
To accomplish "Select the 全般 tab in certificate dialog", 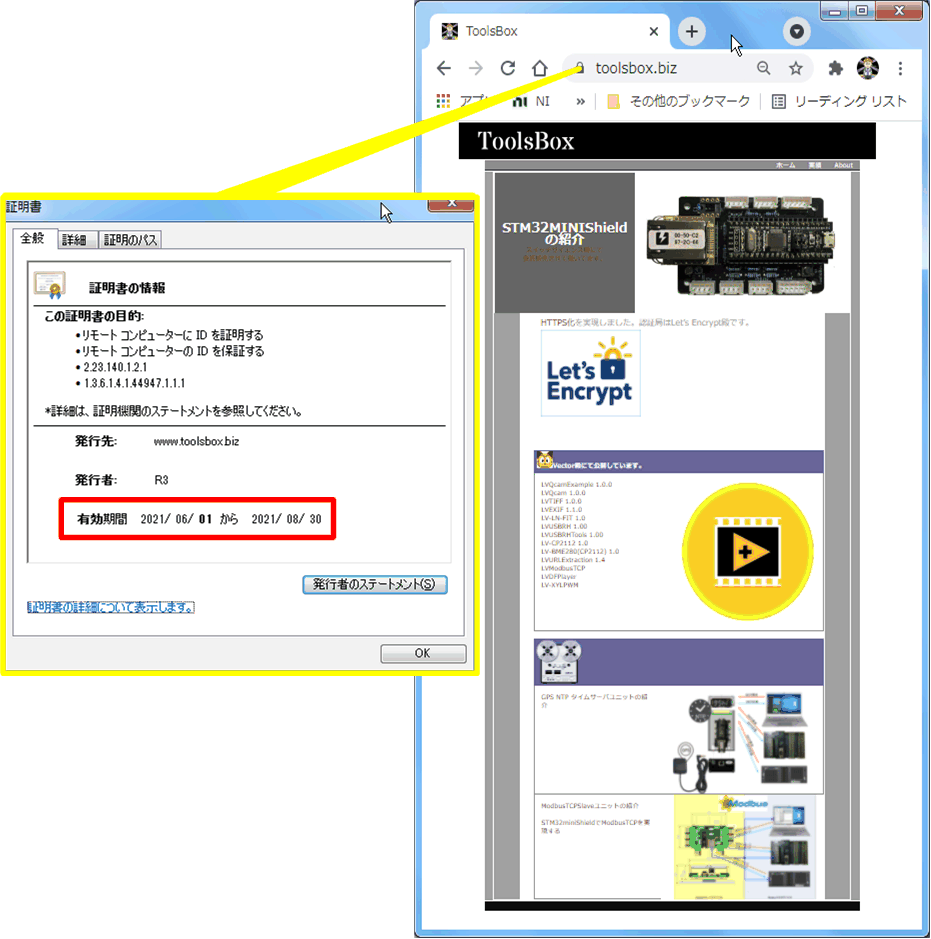I will (x=33, y=238).
